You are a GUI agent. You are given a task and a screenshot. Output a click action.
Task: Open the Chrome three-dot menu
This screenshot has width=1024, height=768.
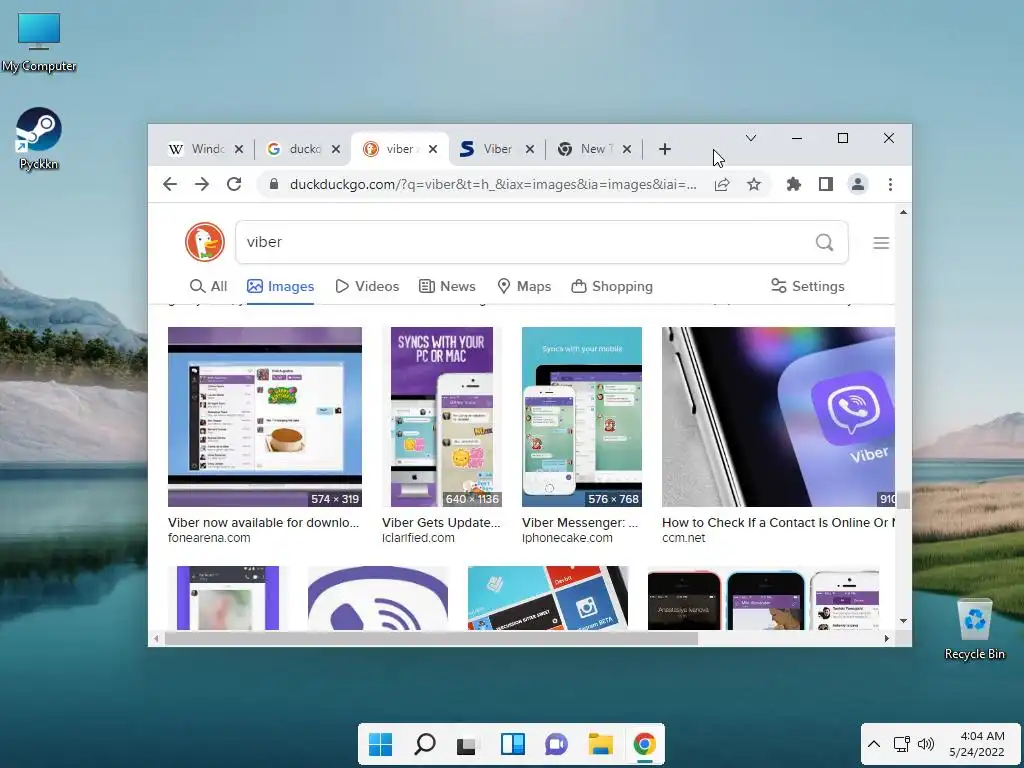(890, 184)
